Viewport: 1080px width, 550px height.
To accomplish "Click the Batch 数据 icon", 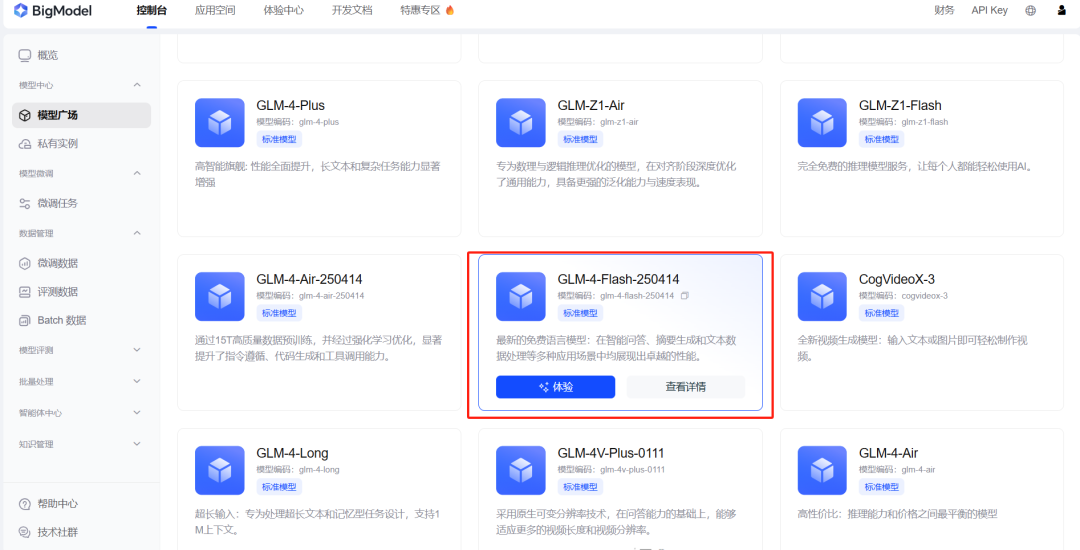I will (x=25, y=321).
